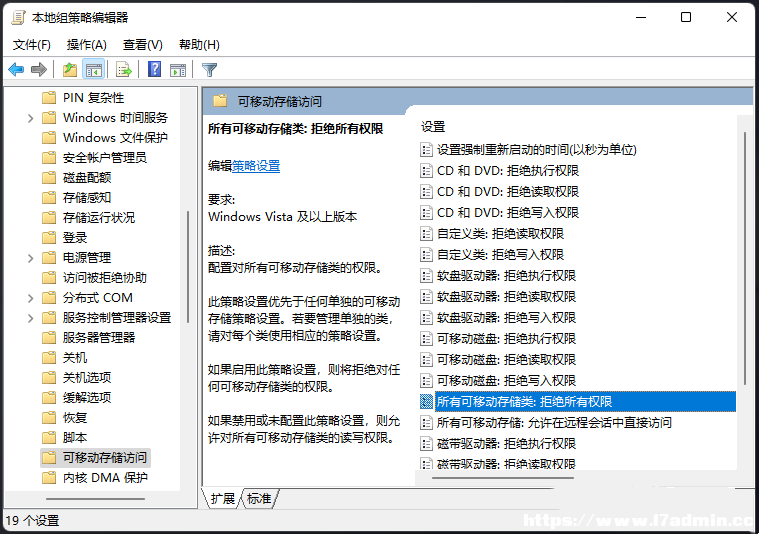Click policy icon for 软盘驱动器: 拒绝写入权限
The width and height of the screenshot is (759, 534).
click(426, 318)
